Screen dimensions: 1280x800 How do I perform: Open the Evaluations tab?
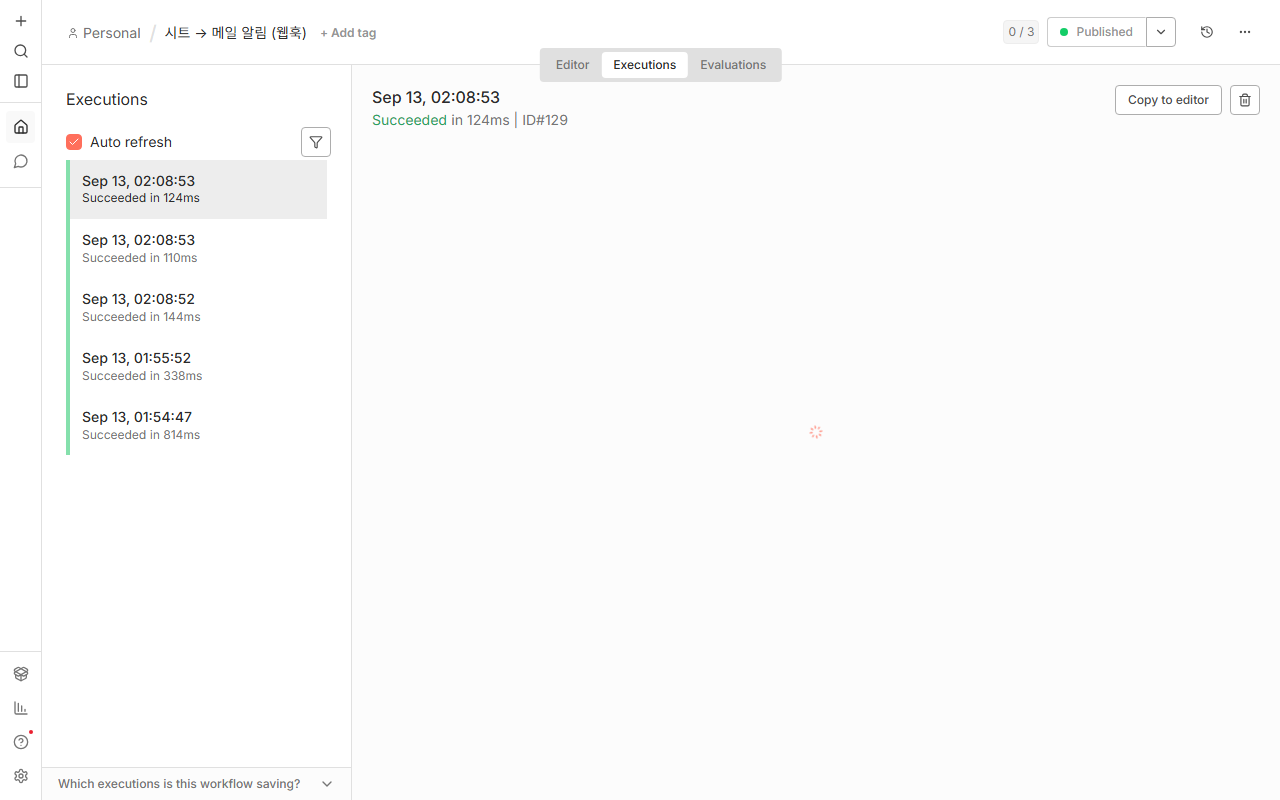pyautogui.click(x=733, y=65)
